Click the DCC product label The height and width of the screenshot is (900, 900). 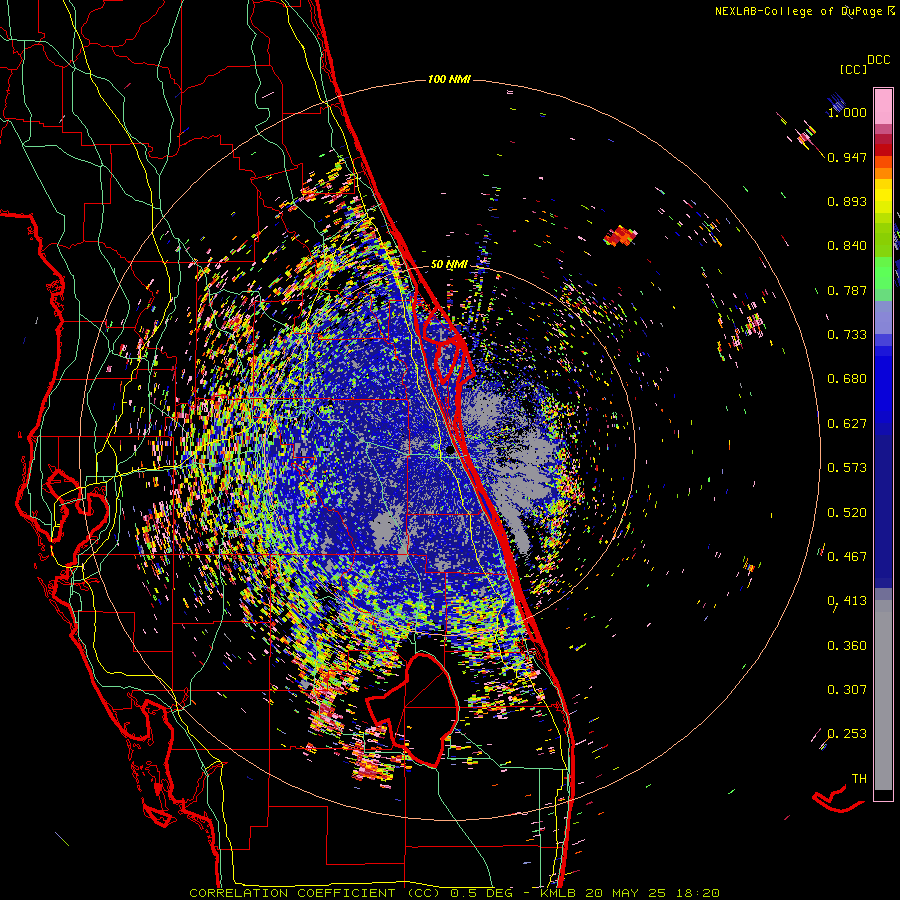tap(878, 60)
